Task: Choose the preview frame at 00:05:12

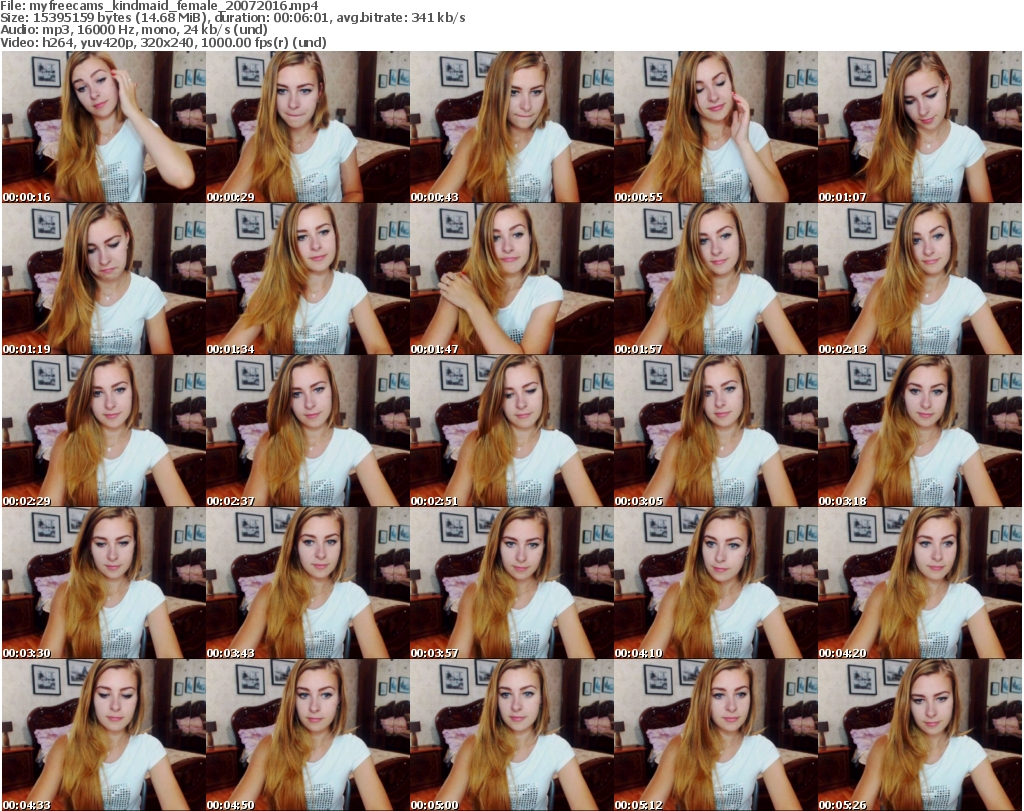Action: [716, 735]
